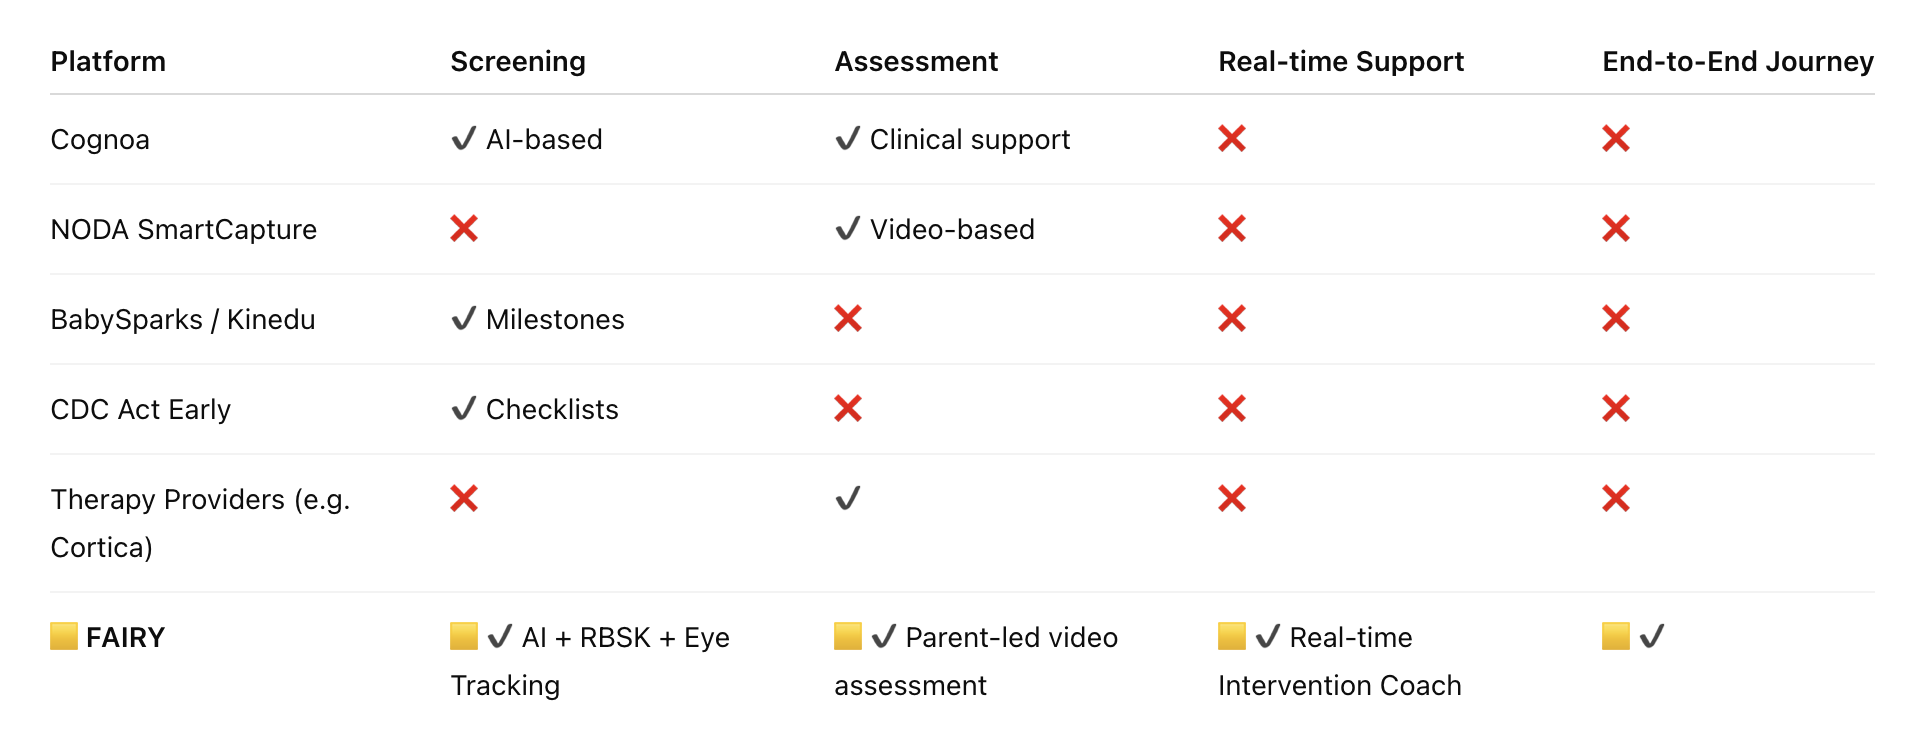The width and height of the screenshot is (1931, 744).
Task: Click the yellow square beside the FAIRY name
Action: click(x=64, y=636)
